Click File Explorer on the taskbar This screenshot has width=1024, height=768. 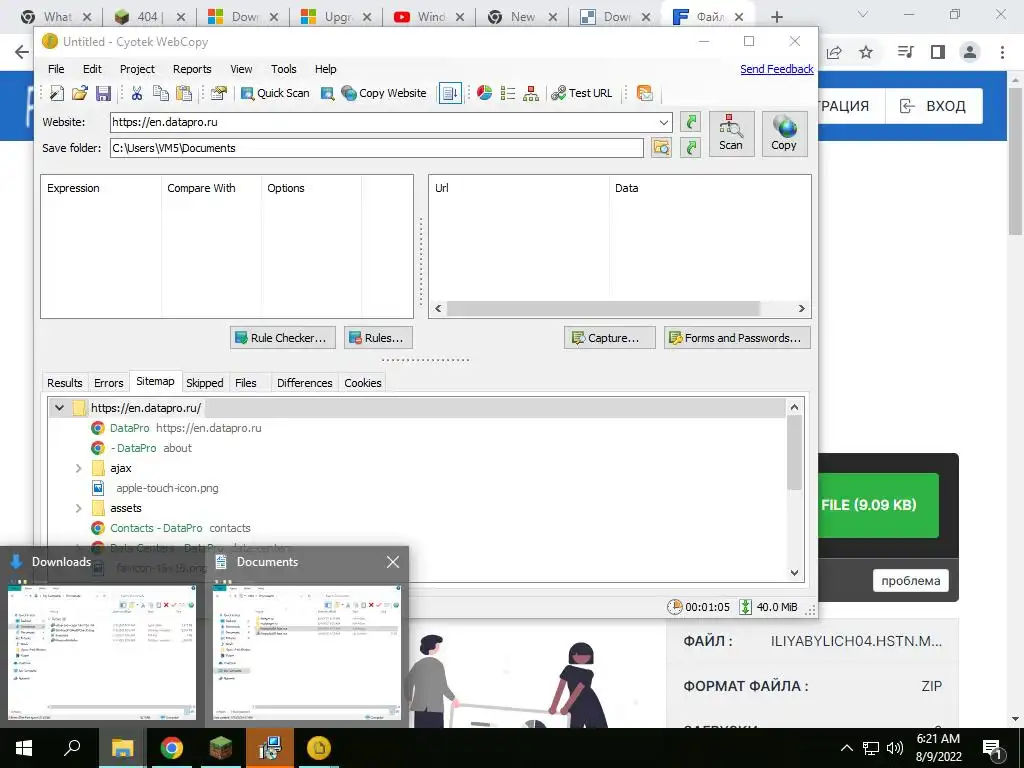point(122,748)
